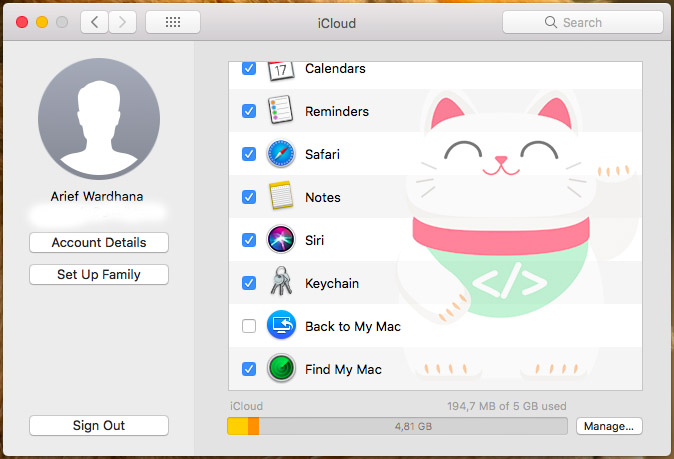Select the Reminders label text
This screenshot has width=674, height=459.
click(x=337, y=111)
